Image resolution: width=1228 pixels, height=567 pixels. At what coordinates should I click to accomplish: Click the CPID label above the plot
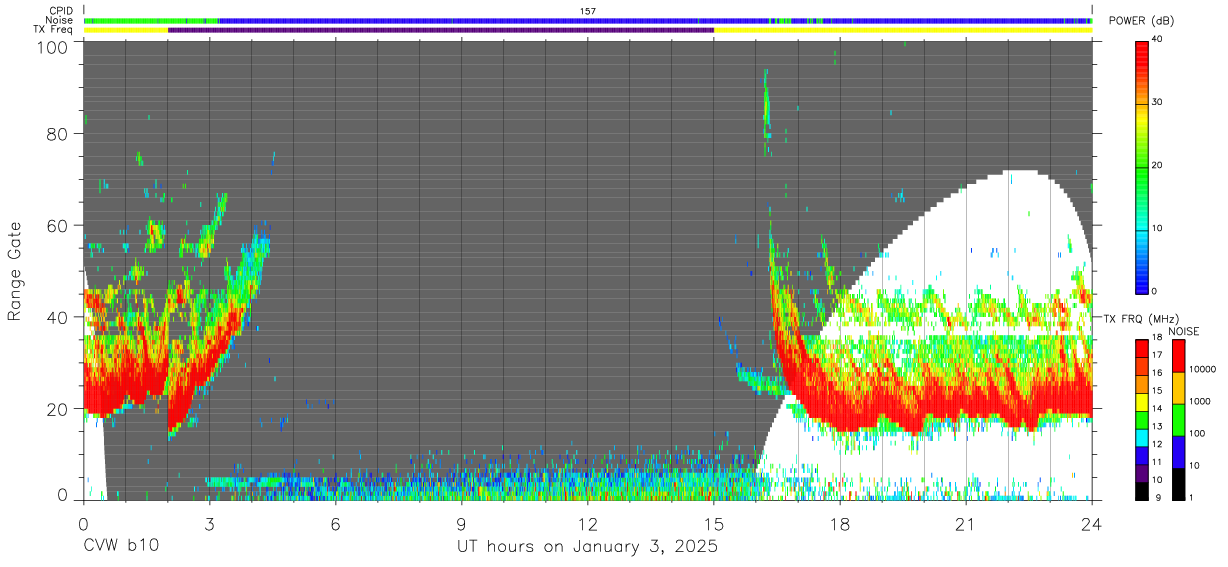[62, 10]
